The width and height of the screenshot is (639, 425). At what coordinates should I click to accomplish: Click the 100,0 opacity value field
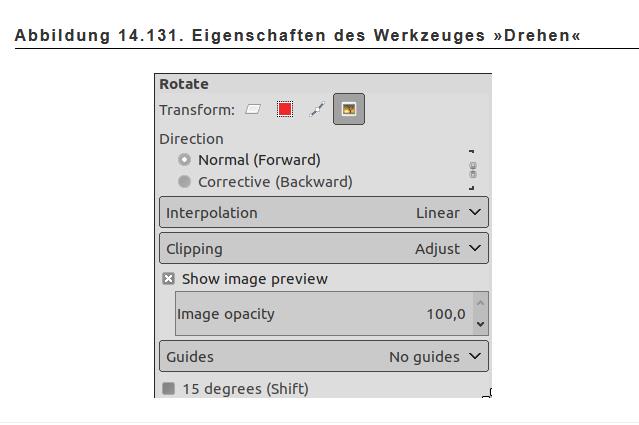coord(446,314)
